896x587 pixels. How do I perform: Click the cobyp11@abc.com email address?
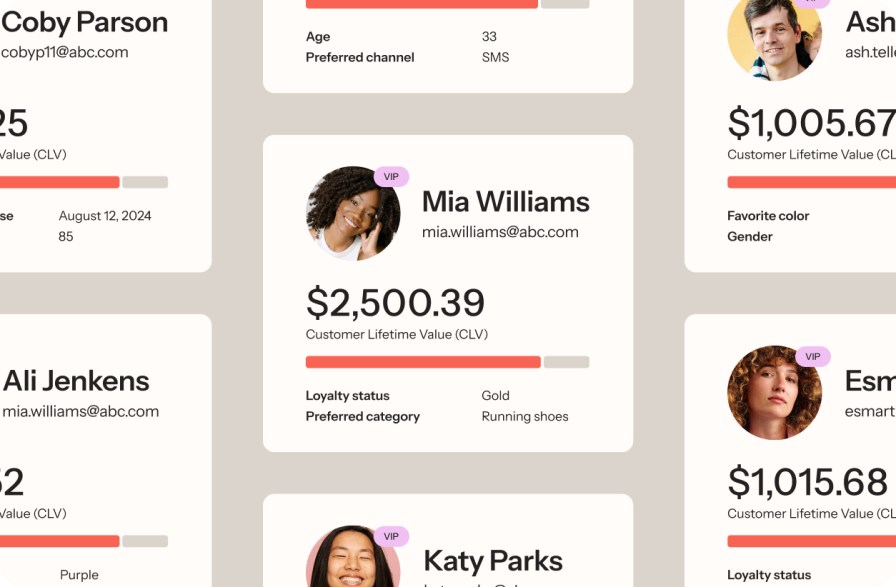coord(64,52)
